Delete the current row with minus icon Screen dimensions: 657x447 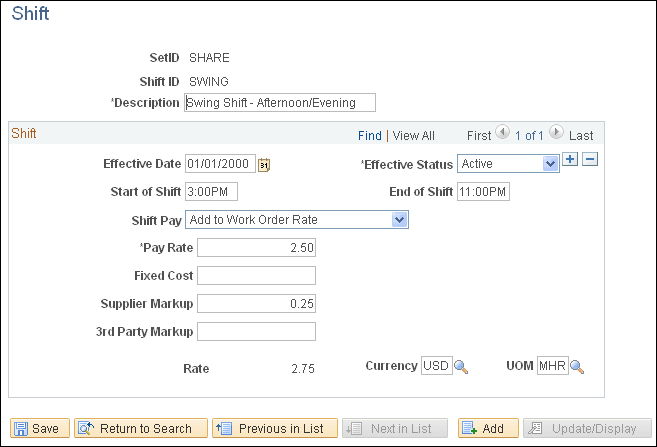(x=590, y=159)
